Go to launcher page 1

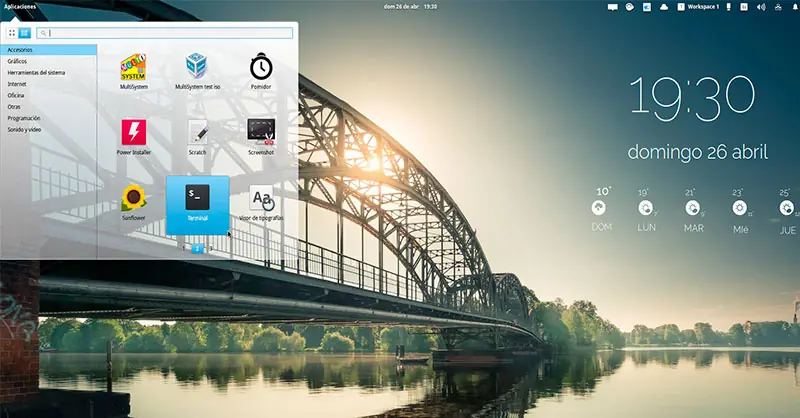click(184, 249)
